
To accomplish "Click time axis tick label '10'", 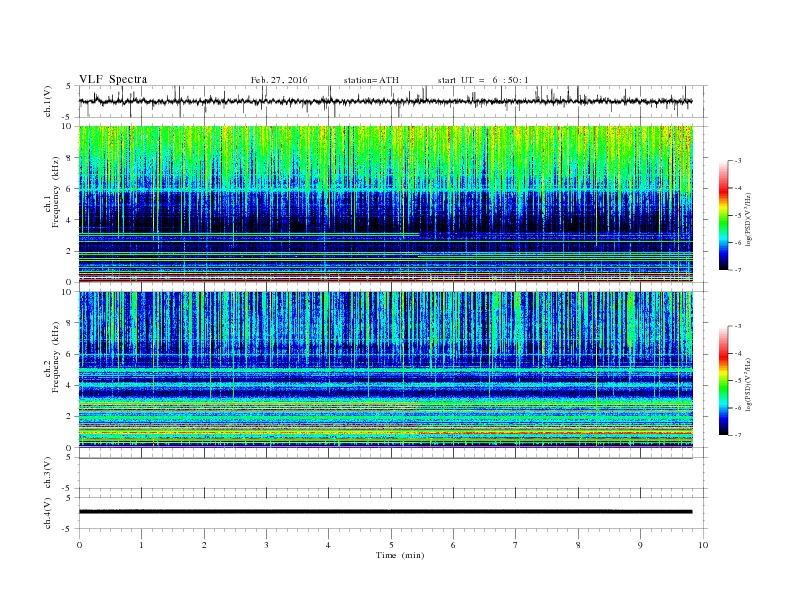I will click(703, 545).
